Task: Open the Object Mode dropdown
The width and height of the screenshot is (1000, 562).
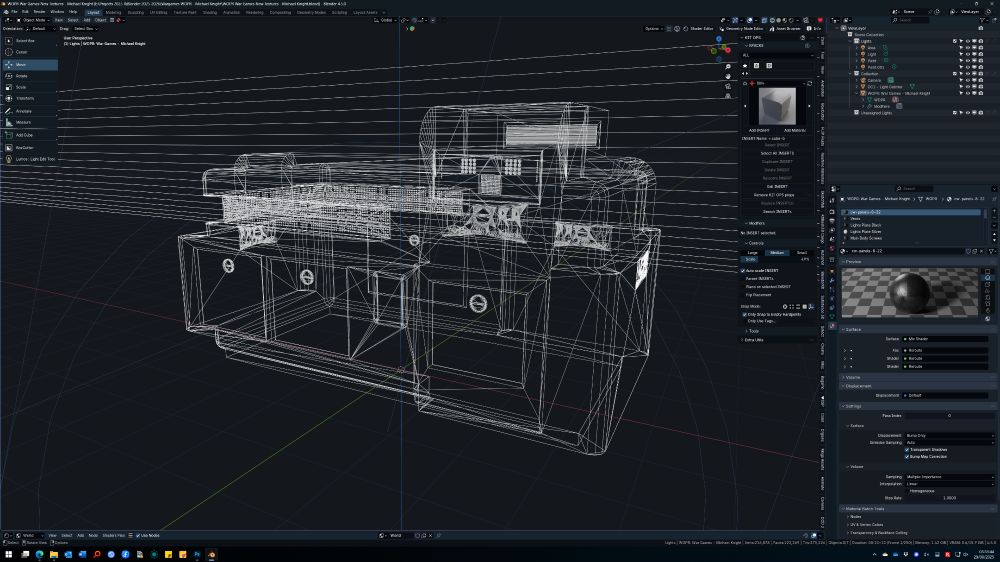Action: [32, 20]
